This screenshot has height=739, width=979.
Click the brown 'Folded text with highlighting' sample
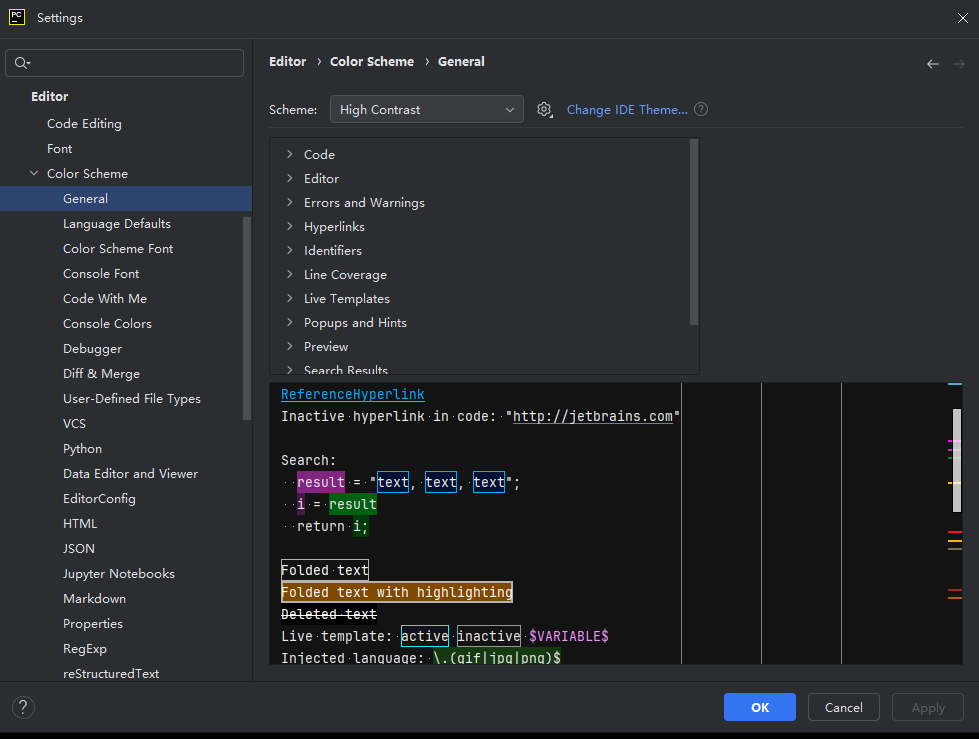[397, 593]
